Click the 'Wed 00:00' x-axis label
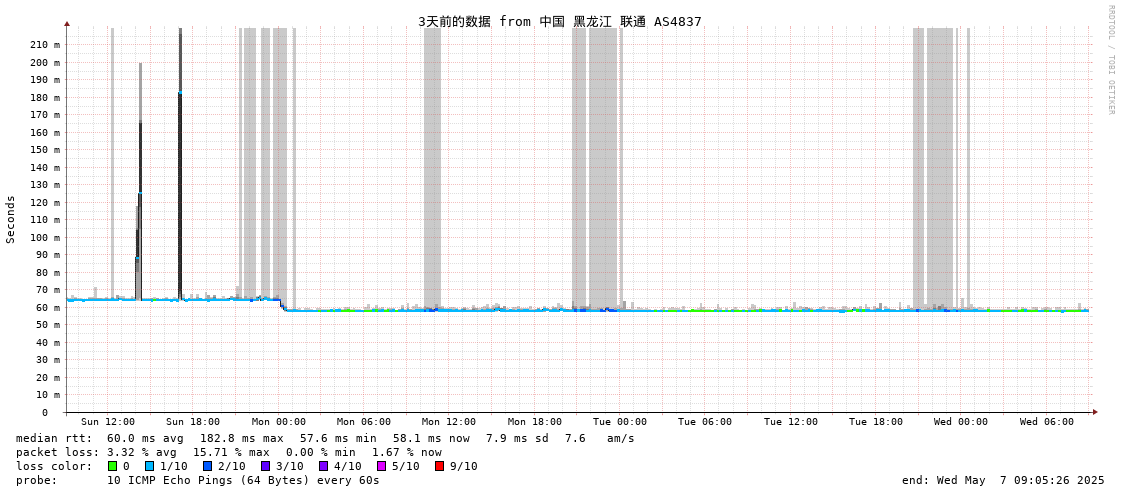This screenshot has height=494, width=1121. (x=961, y=422)
